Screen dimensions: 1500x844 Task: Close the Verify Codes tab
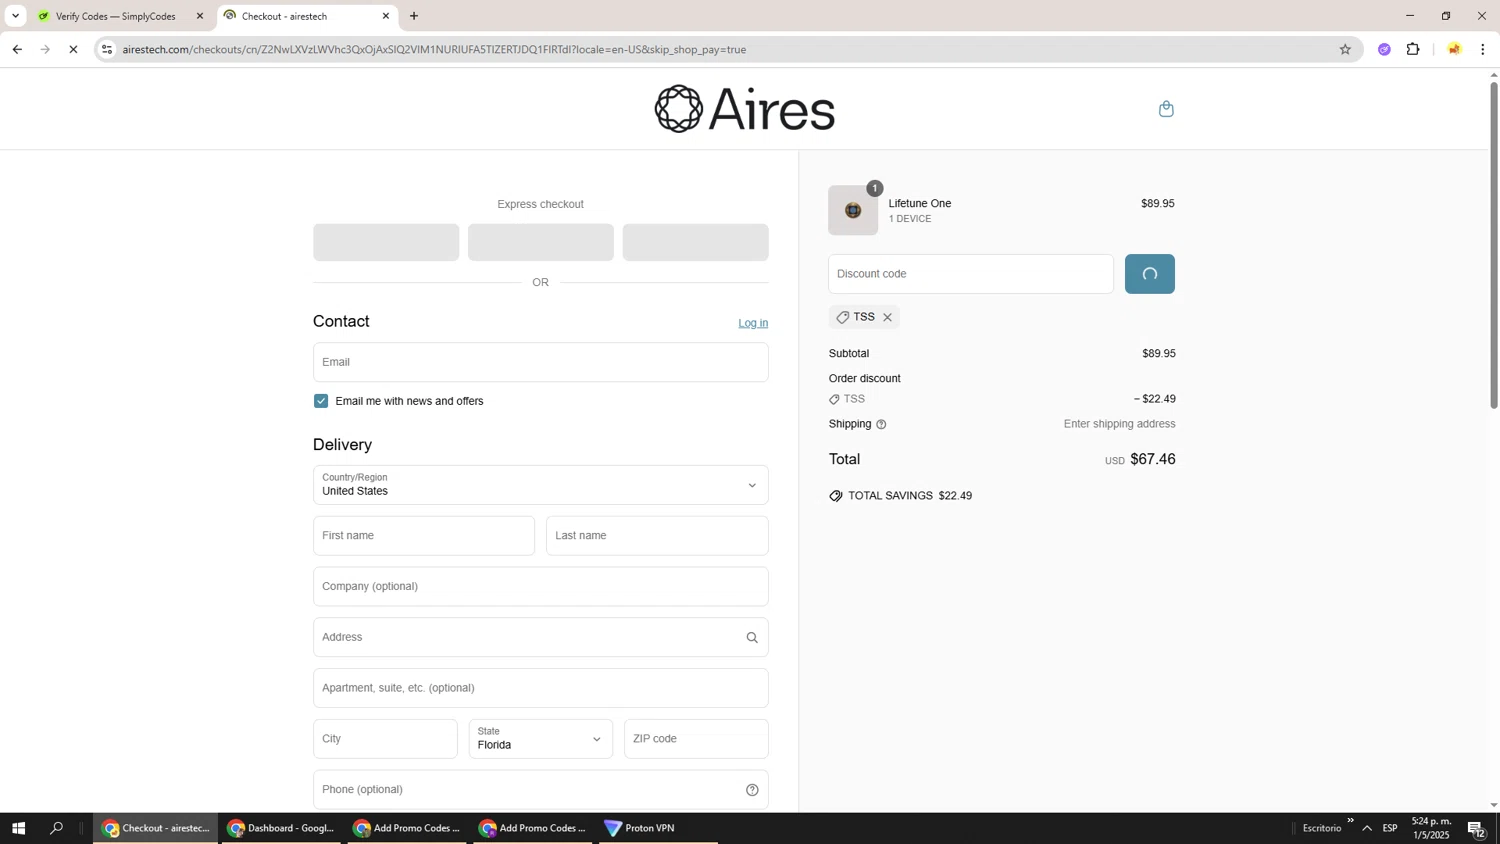coord(199,16)
